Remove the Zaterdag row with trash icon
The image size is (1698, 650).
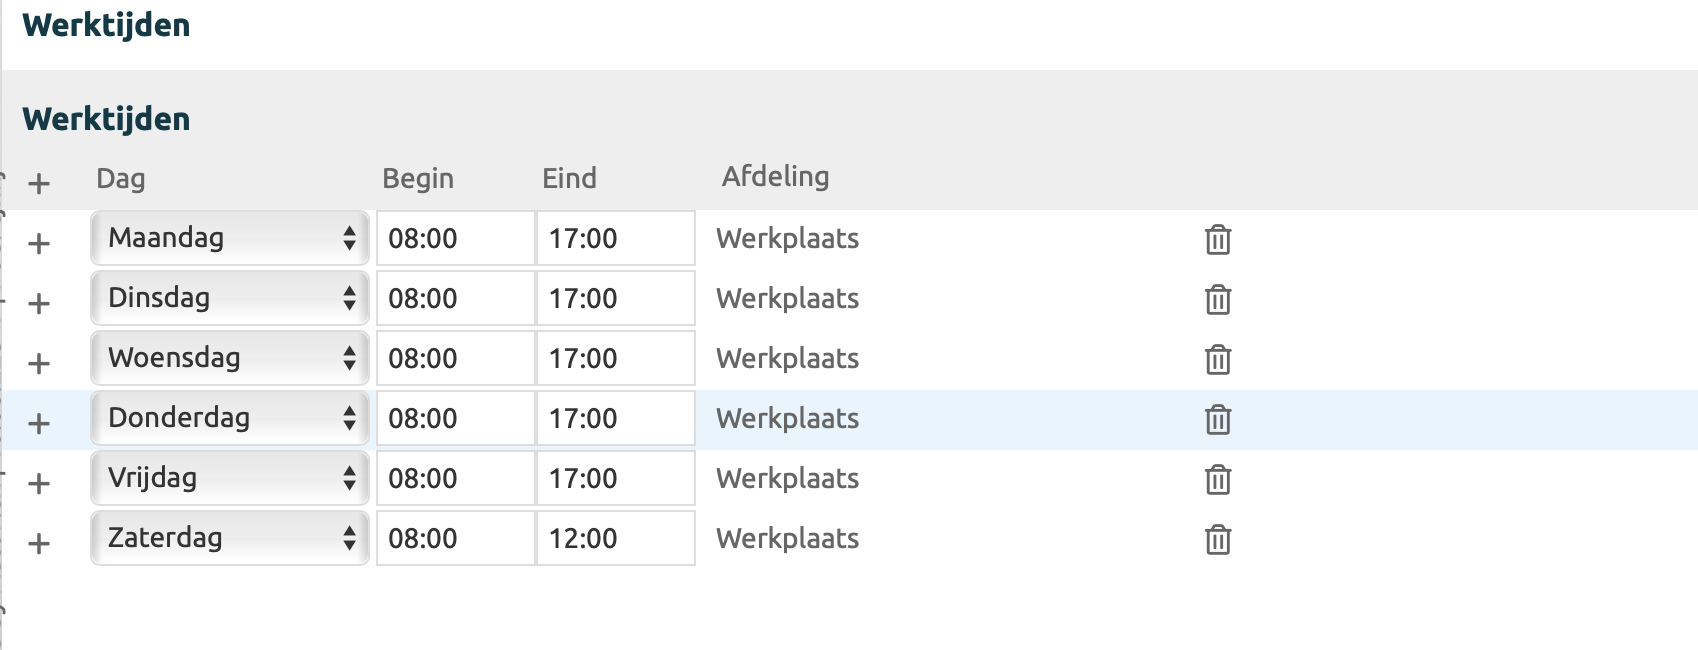1217,540
